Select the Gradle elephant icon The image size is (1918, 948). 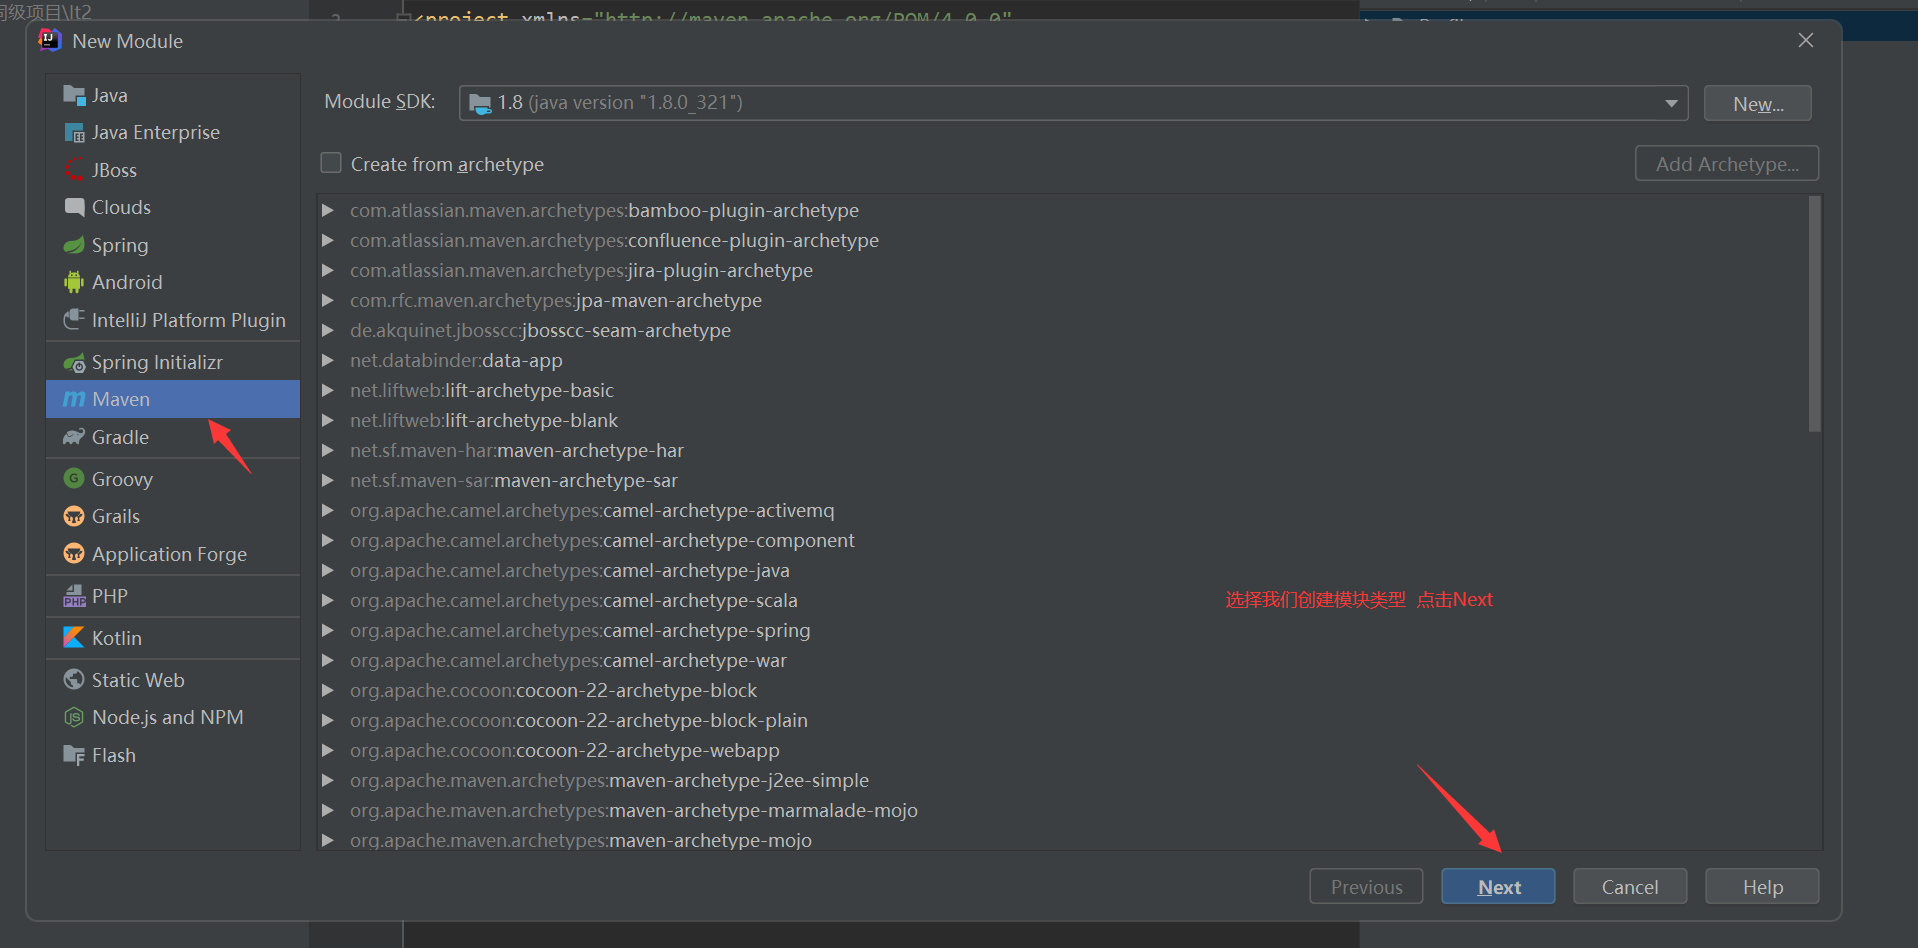[x=74, y=437]
